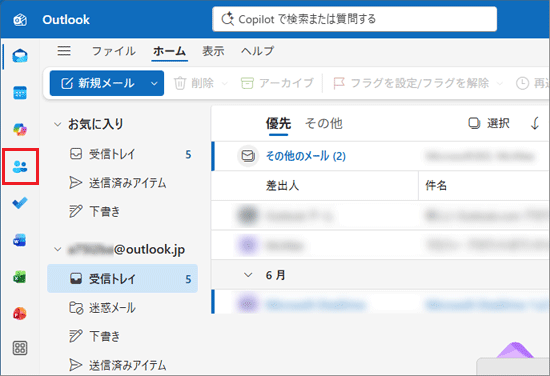Open the その他のメール (2) link
Image resolution: width=550 pixels, height=376 pixels.
(x=306, y=156)
